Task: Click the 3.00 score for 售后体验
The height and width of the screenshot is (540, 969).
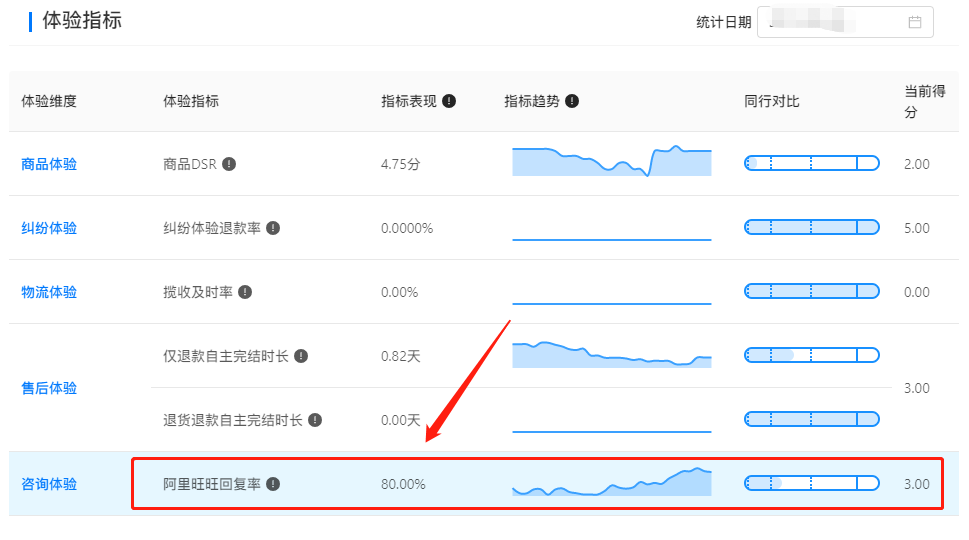Action: pos(916,389)
